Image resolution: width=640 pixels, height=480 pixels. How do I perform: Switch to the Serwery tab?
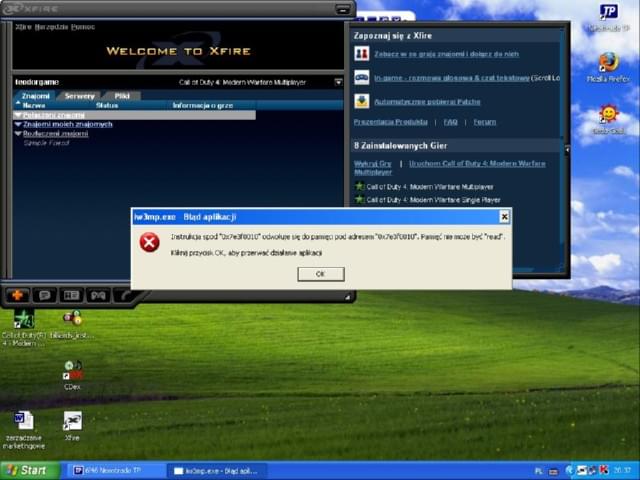click(x=80, y=96)
